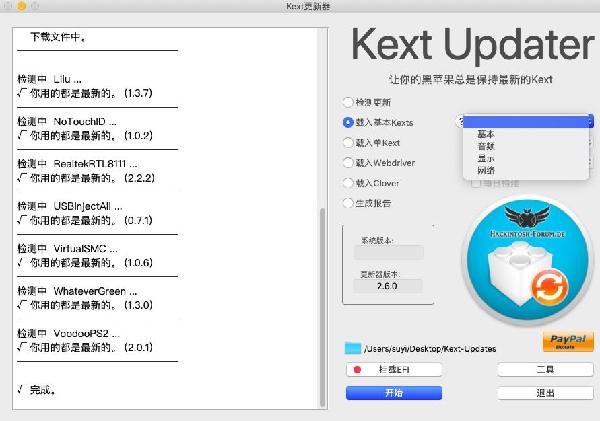
Task: Open the blue download folder icon
Action: tap(352, 348)
